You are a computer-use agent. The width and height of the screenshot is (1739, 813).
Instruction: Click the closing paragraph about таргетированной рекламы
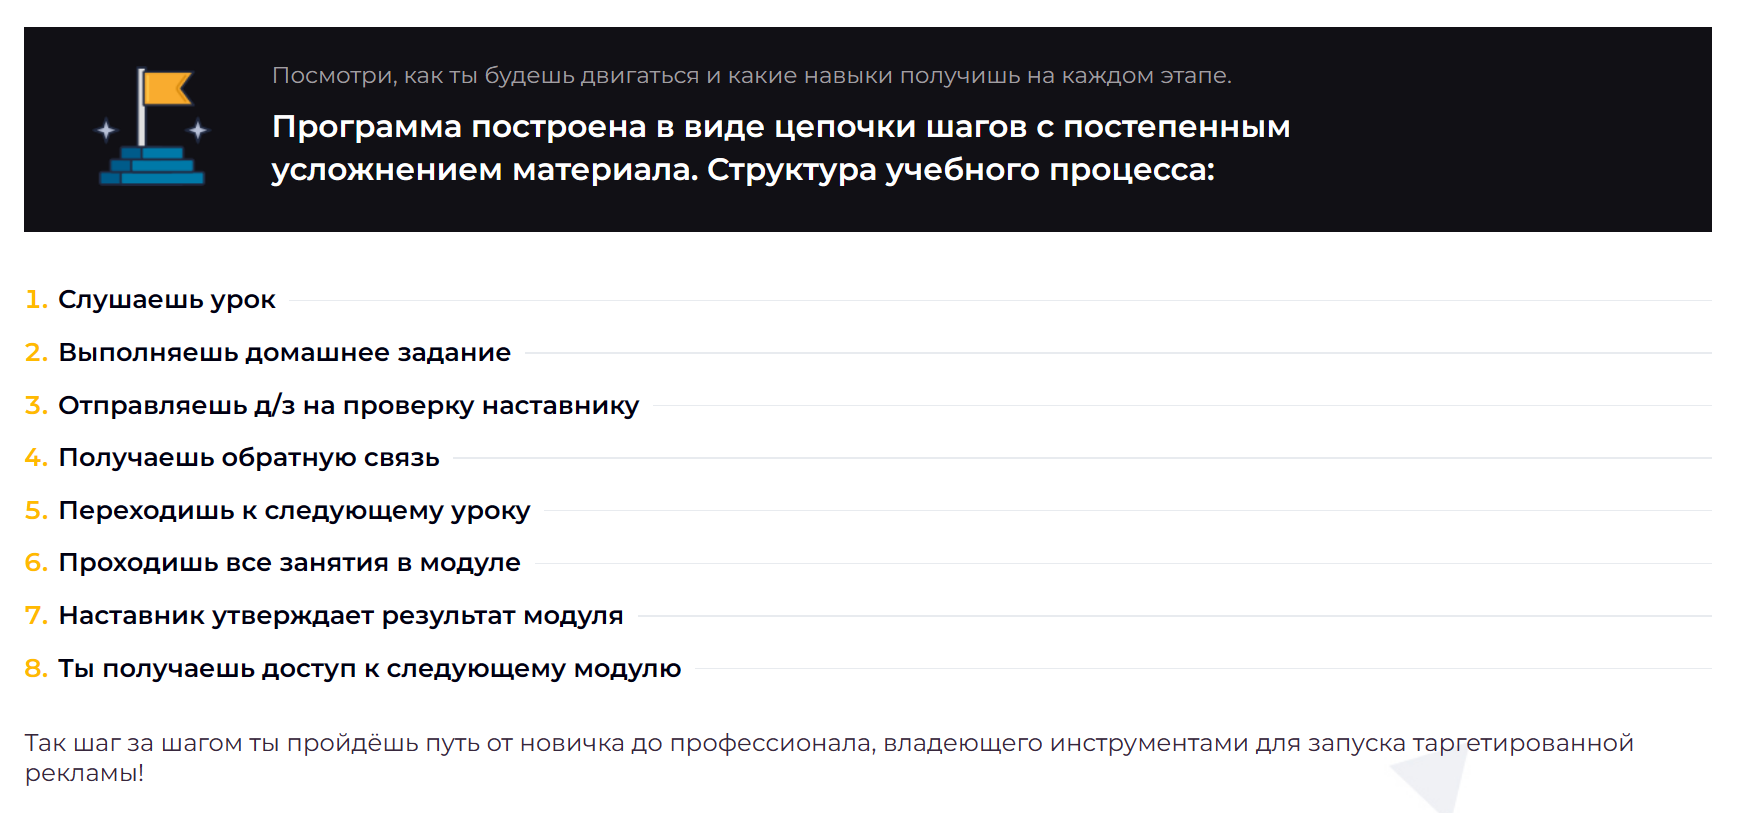(829, 758)
